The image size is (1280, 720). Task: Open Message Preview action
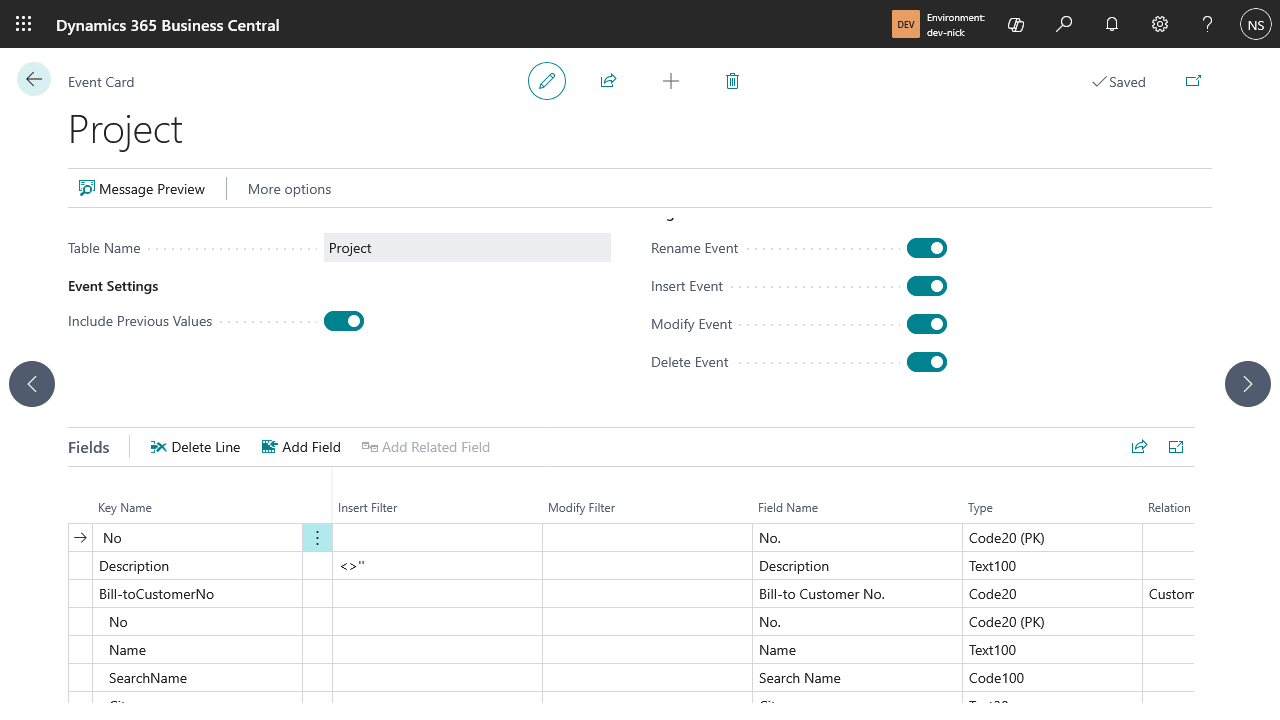142,189
